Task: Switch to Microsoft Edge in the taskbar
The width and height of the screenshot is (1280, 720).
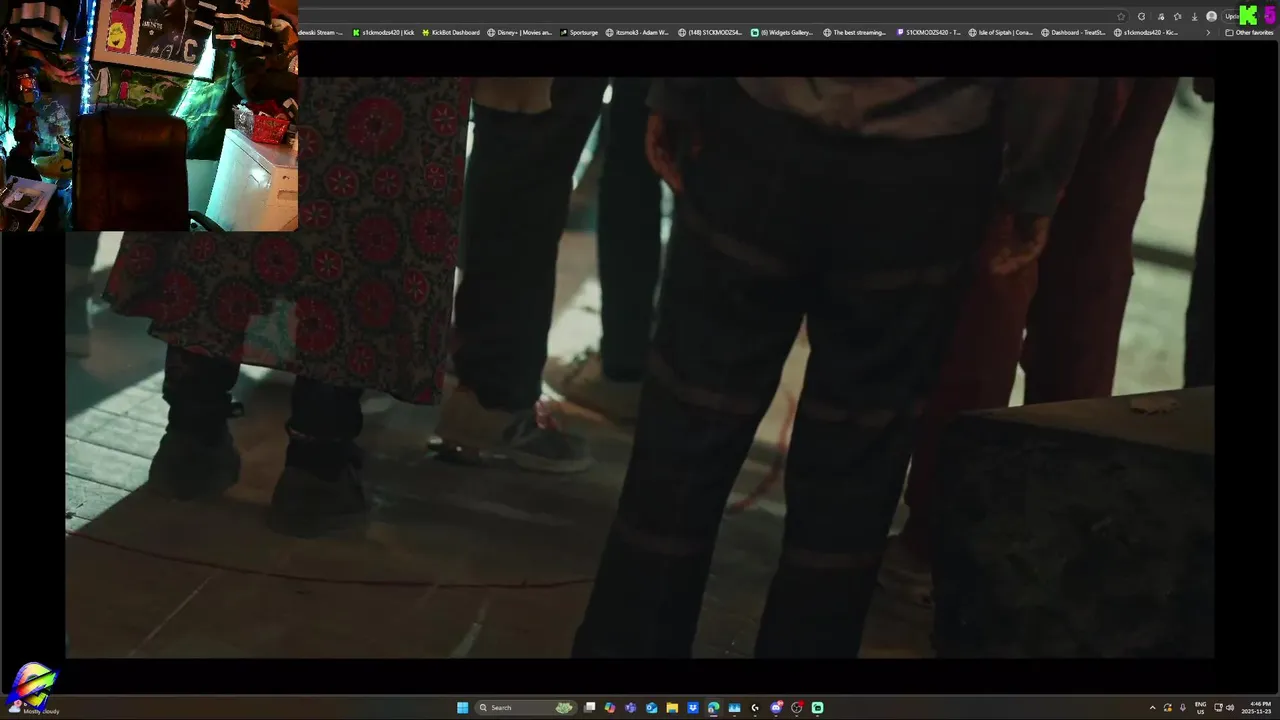Action: pyautogui.click(x=713, y=708)
